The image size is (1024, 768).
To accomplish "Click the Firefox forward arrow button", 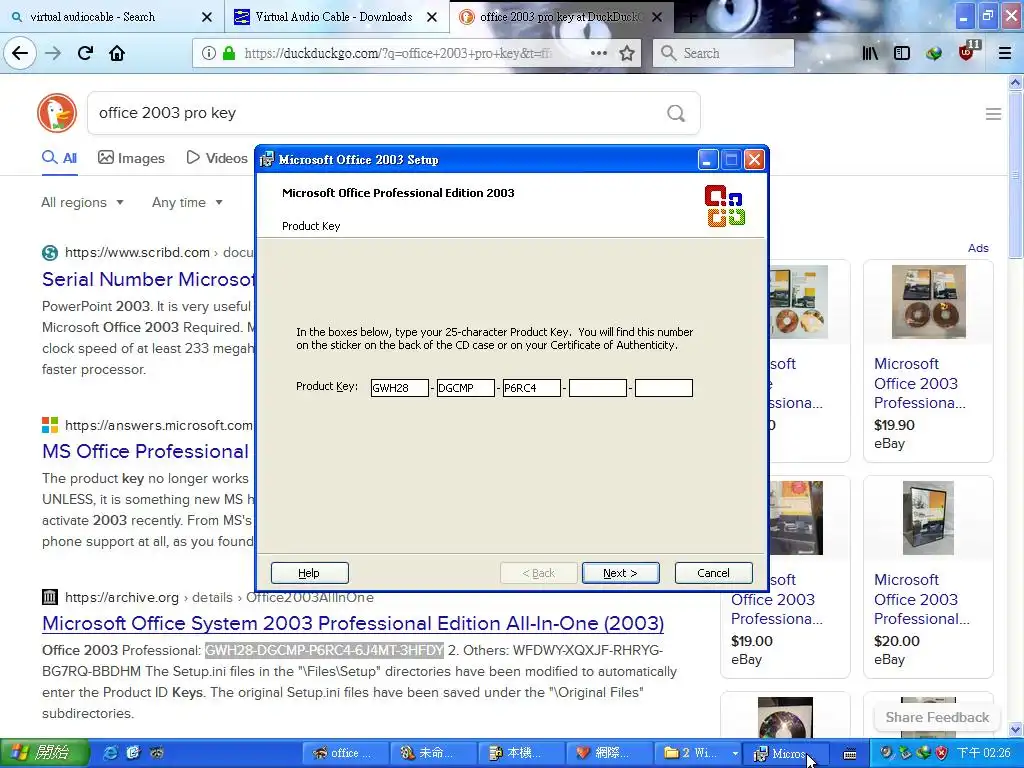I will (x=53, y=53).
